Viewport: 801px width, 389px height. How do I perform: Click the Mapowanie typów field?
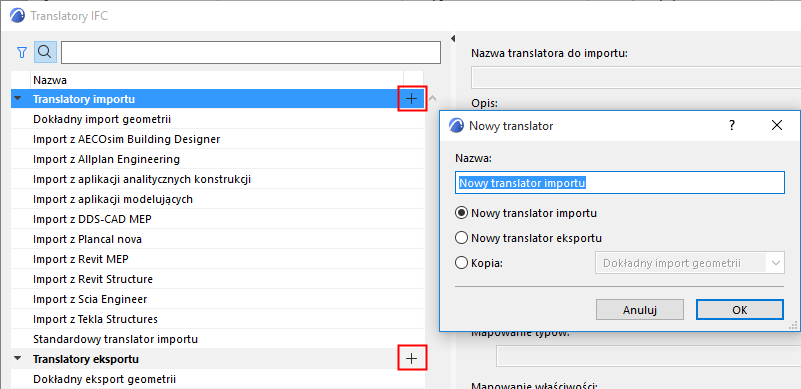click(648, 356)
